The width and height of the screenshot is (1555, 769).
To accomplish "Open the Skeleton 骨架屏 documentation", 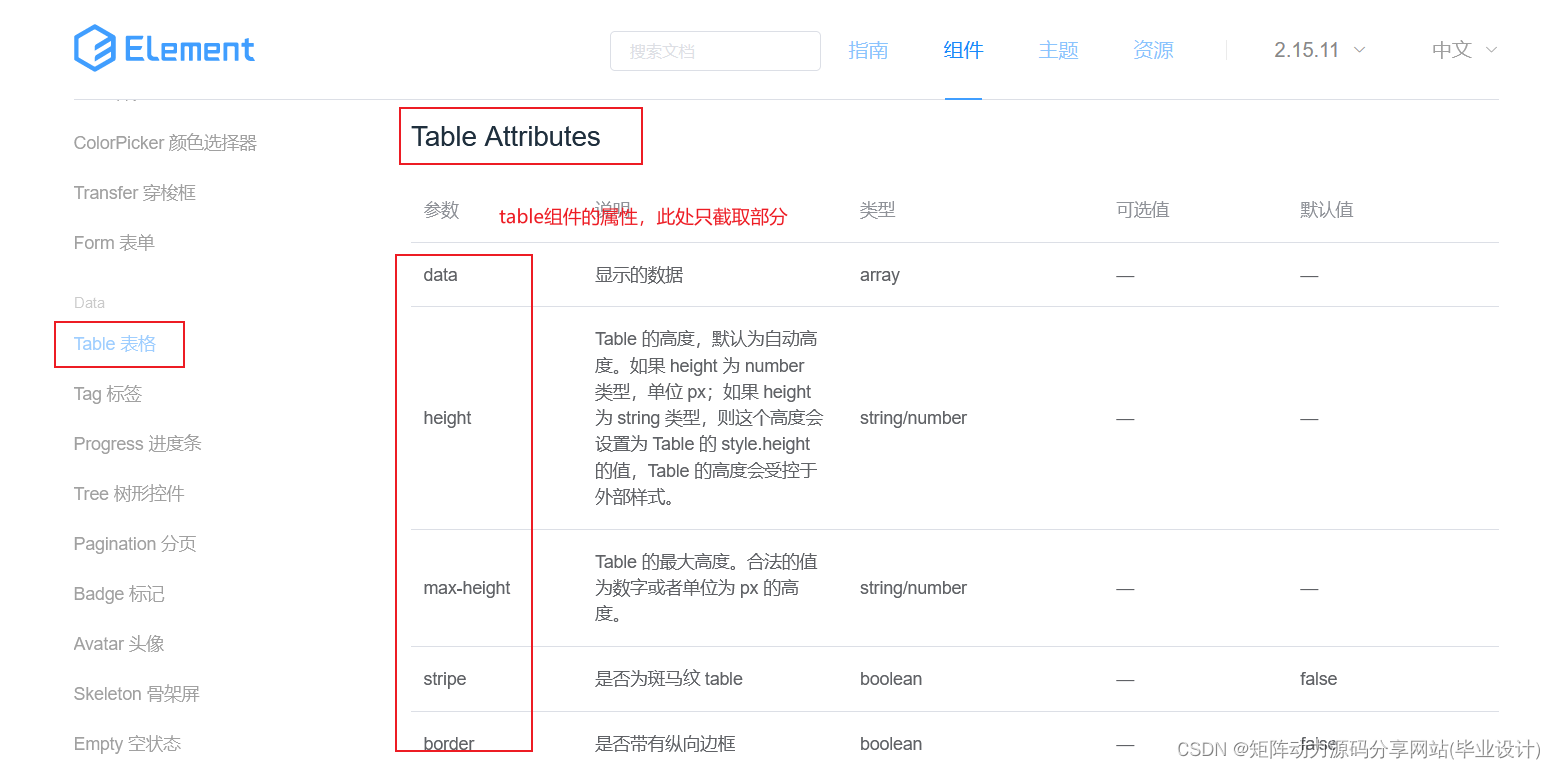I will point(137,693).
